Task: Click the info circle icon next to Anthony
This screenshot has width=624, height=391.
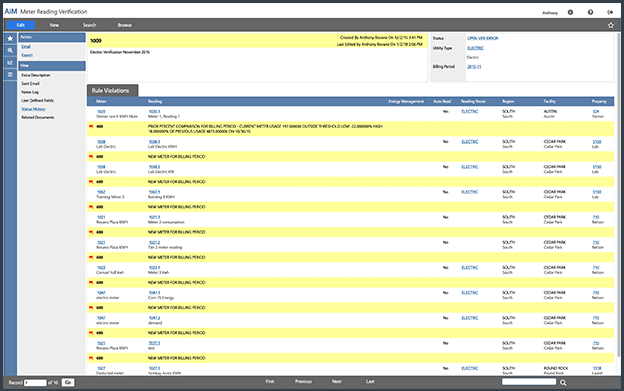Action: (x=570, y=12)
